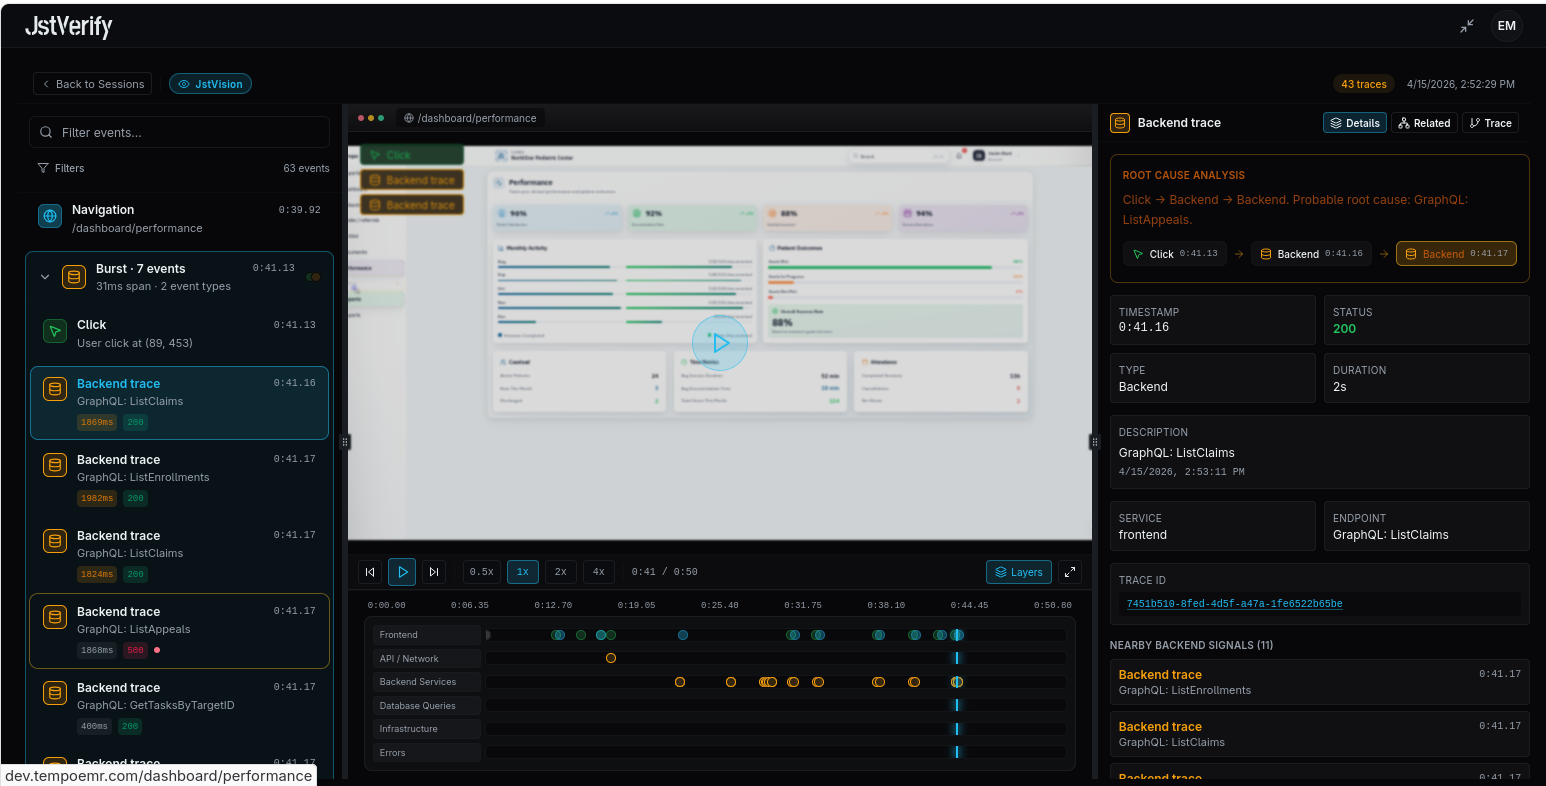Viewport: 1546px width, 786px height.
Task: Switch to the Trace tab
Action: [1490, 123]
